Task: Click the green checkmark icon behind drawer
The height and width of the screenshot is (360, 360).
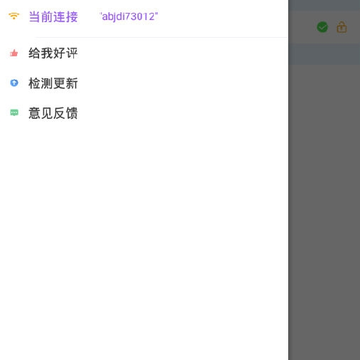Action: [322, 27]
